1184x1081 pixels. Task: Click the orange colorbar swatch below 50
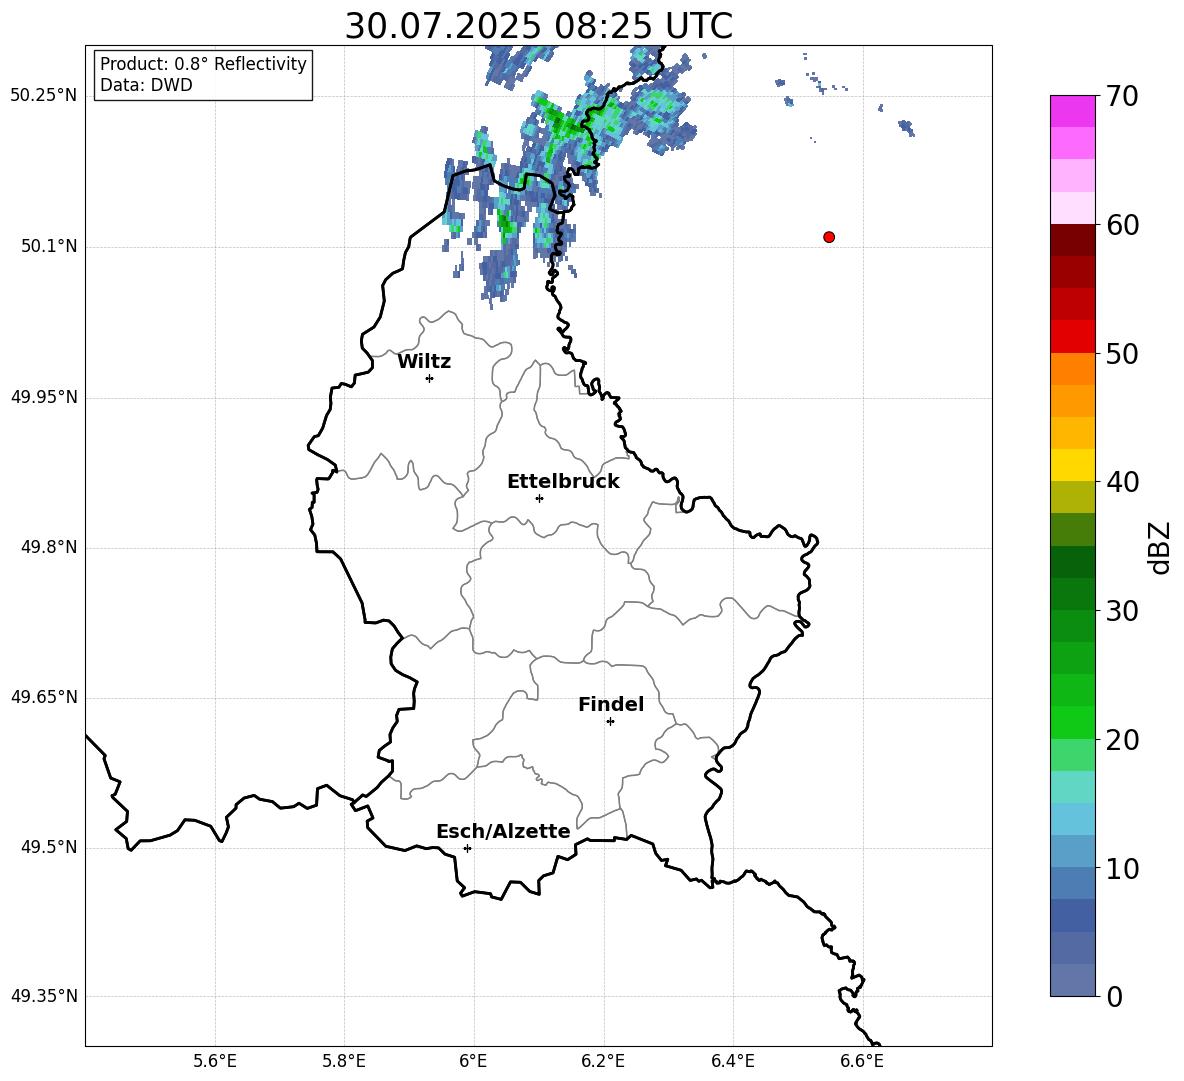[x=1073, y=368]
